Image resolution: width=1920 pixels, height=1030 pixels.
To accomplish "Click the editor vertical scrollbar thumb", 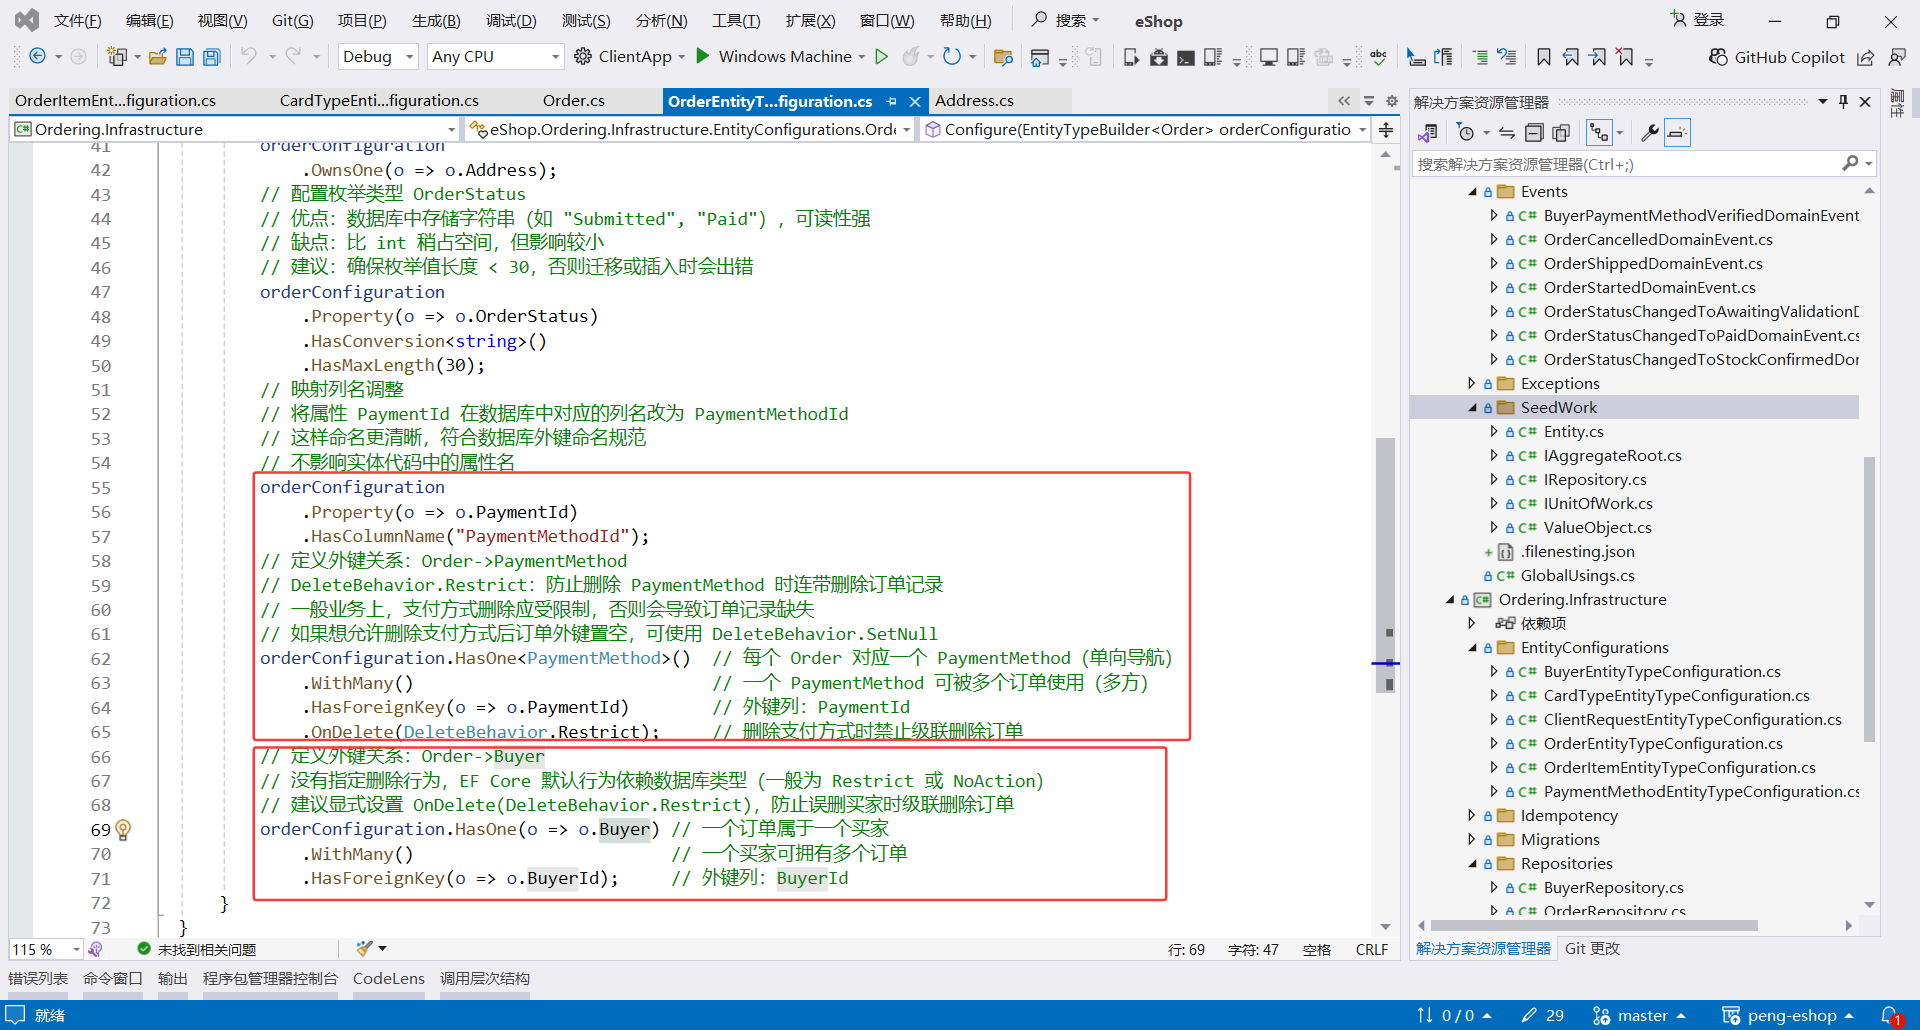I will point(1386,565).
